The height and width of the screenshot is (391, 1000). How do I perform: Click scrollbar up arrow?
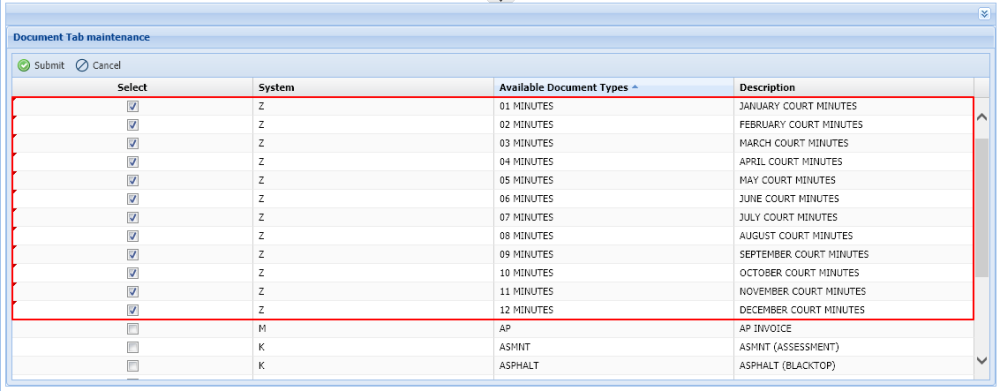pos(982,117)
